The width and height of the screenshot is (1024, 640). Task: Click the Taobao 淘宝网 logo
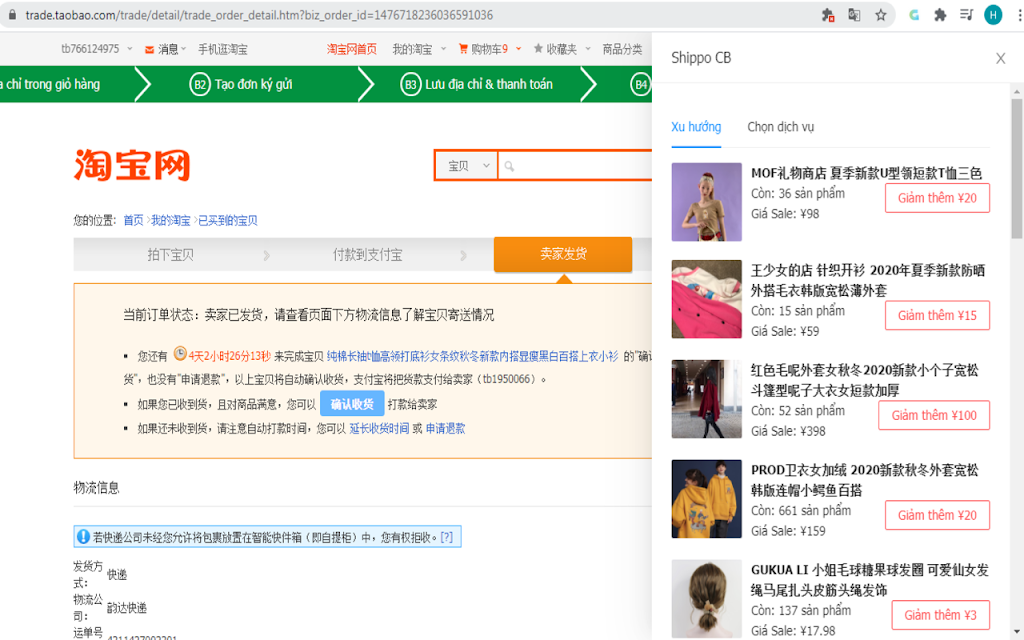point(132,165)
